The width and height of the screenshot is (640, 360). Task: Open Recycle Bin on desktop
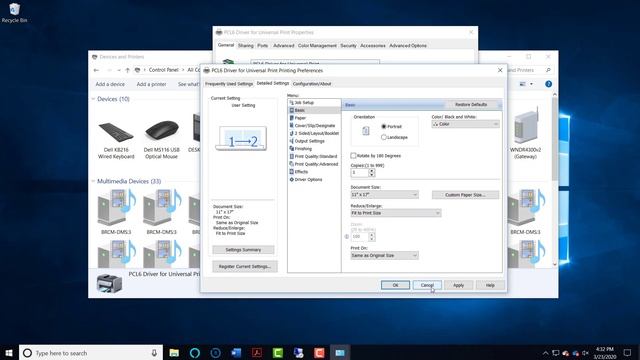(x=14, y=12)
